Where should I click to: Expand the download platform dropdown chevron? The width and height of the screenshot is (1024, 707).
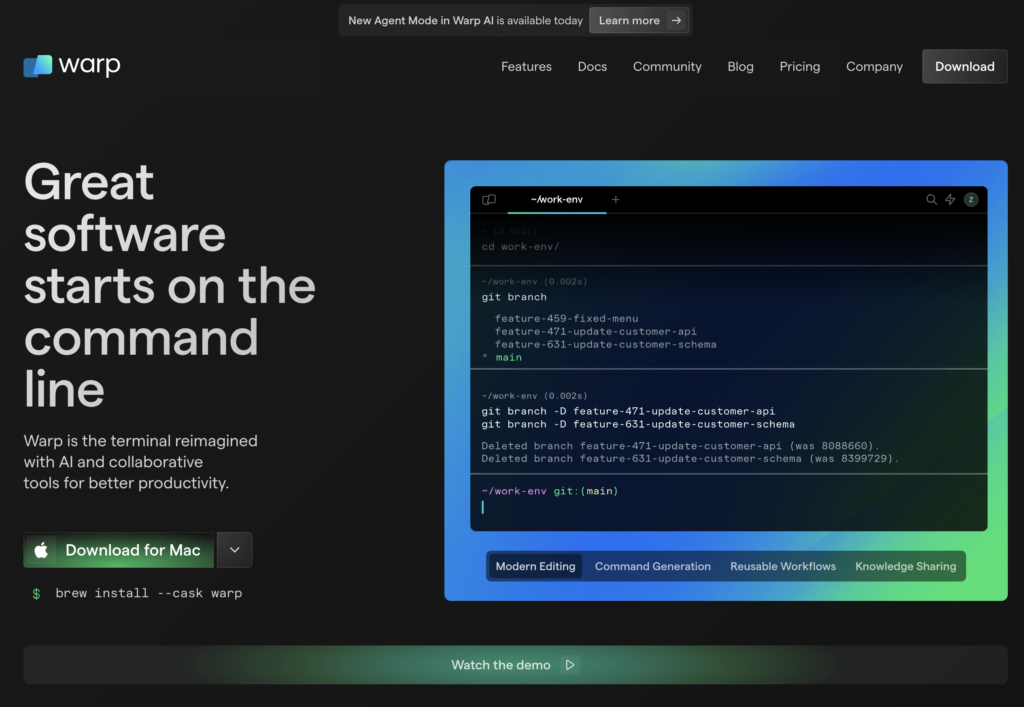pyautogui.click(x=234, y=550)
